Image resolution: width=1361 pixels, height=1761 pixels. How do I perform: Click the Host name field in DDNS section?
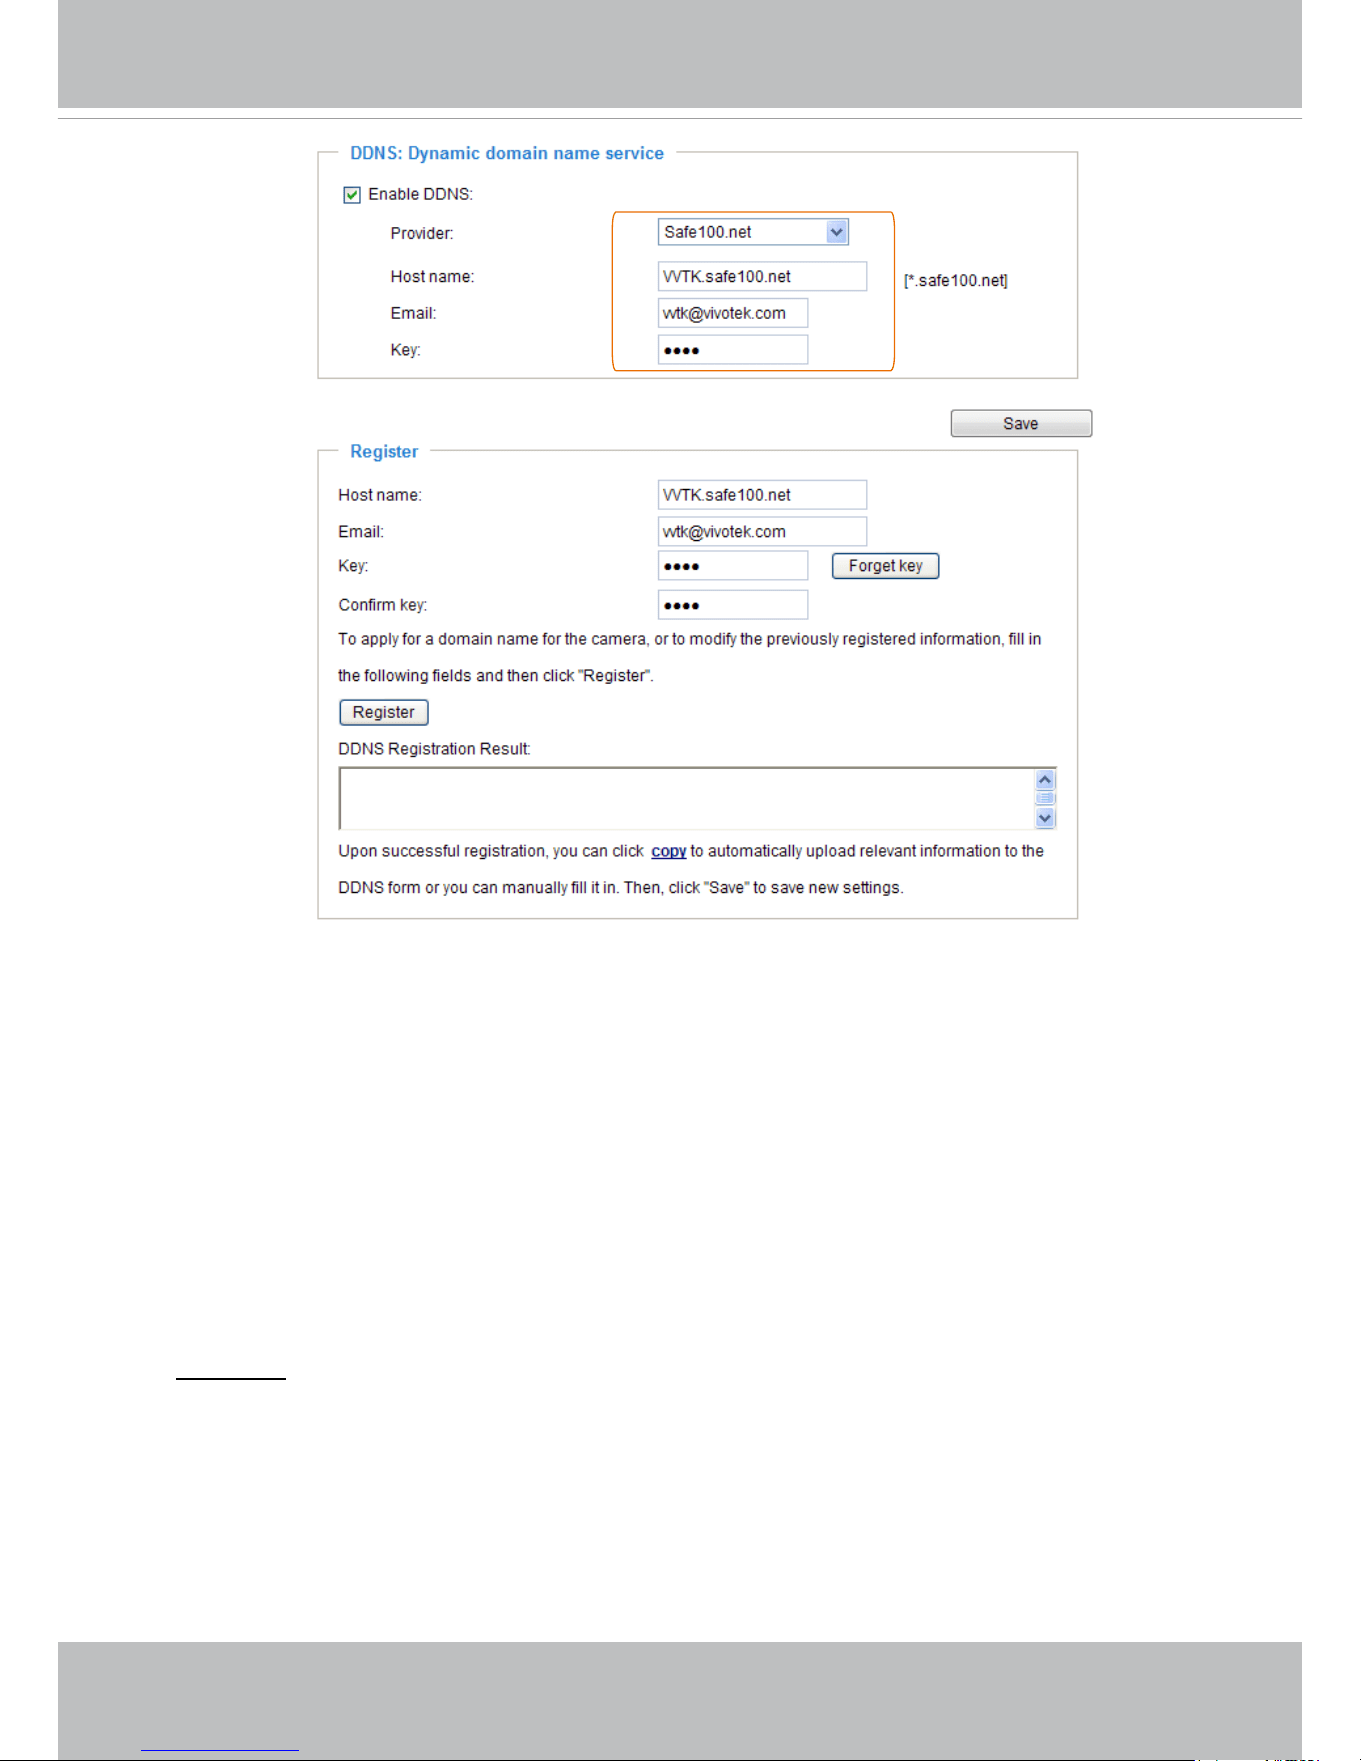(762, 277)
